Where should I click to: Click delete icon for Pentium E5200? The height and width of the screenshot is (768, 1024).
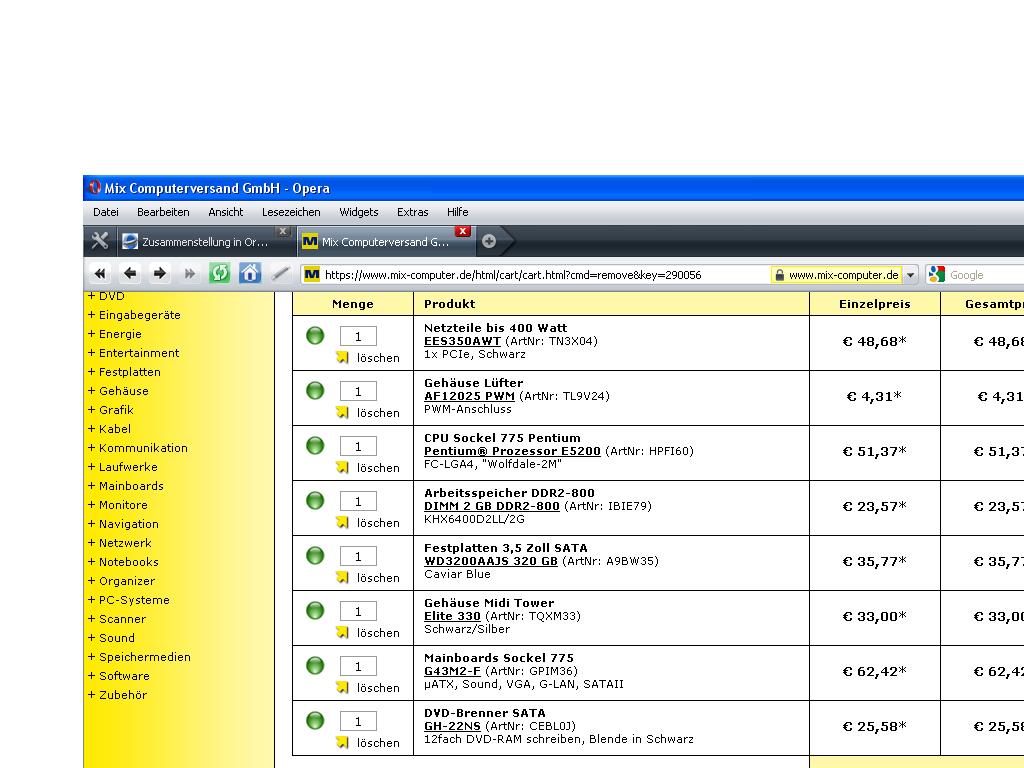click(x=342, y=467)
